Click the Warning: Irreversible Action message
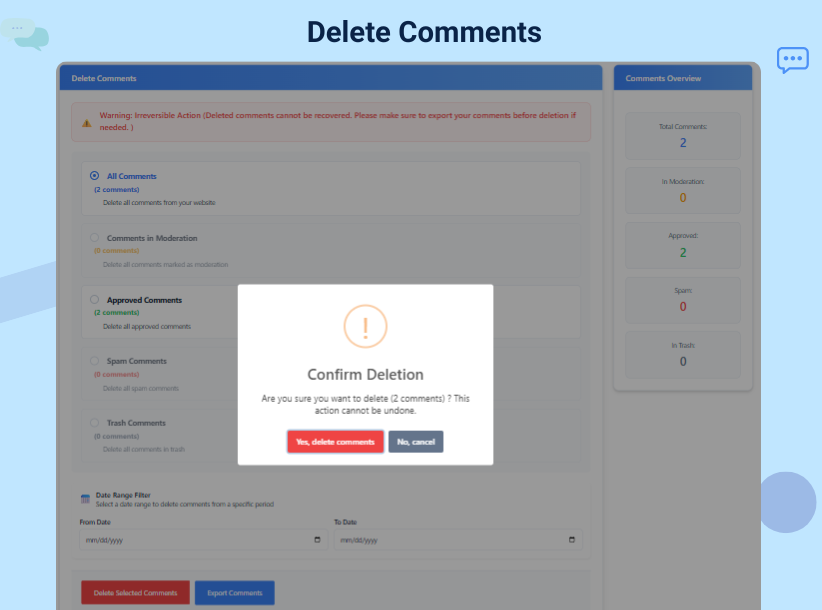The height and width of the screenshot is (610, 822). (x=338, y=121)
